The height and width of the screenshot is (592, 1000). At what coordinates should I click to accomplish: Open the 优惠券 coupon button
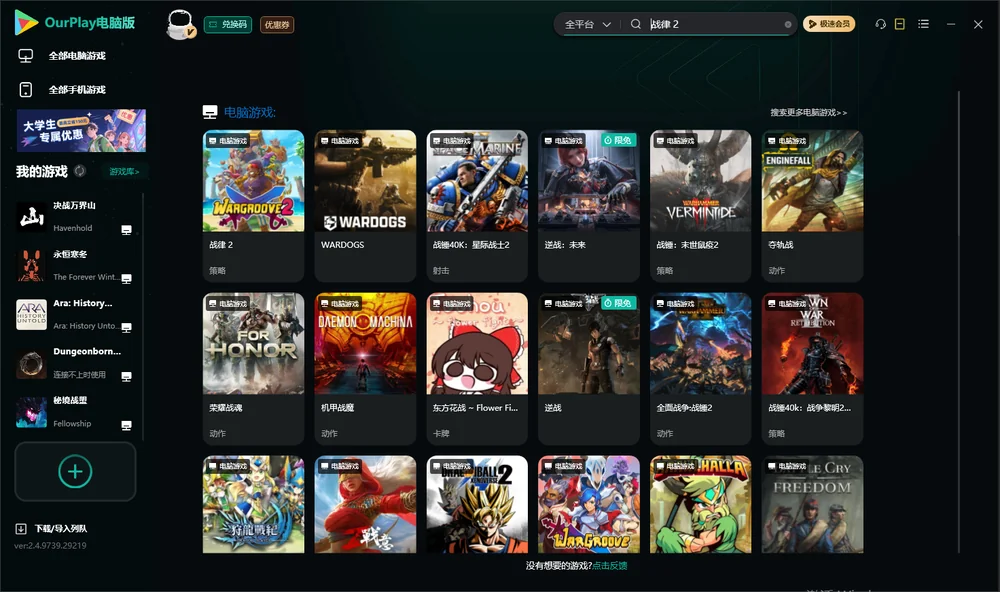coord(277,24)
